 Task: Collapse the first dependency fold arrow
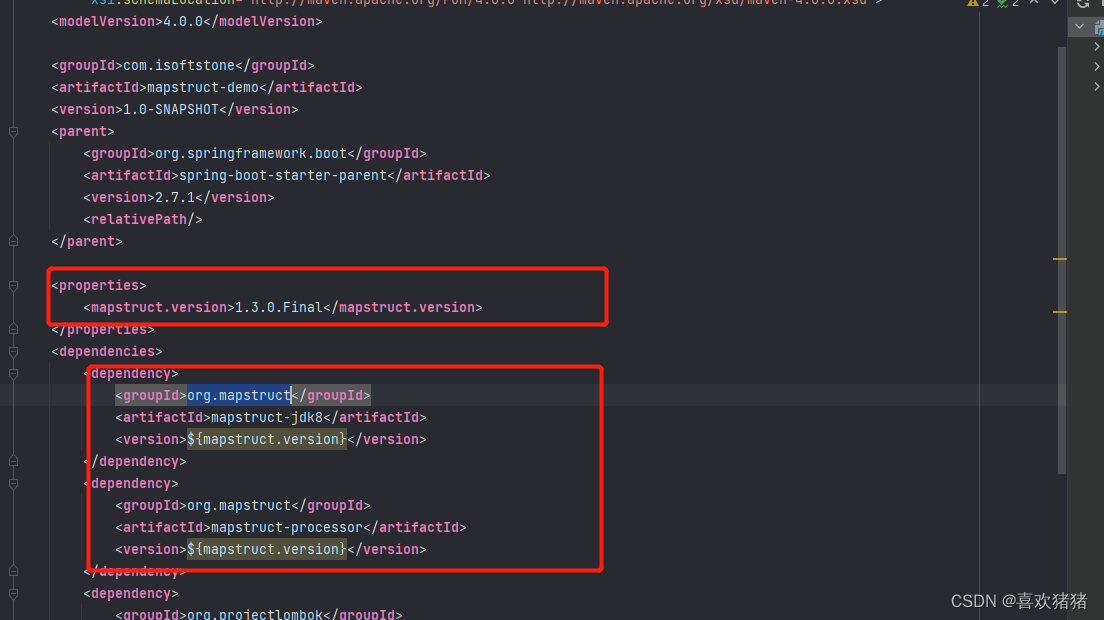pos(12,372)
